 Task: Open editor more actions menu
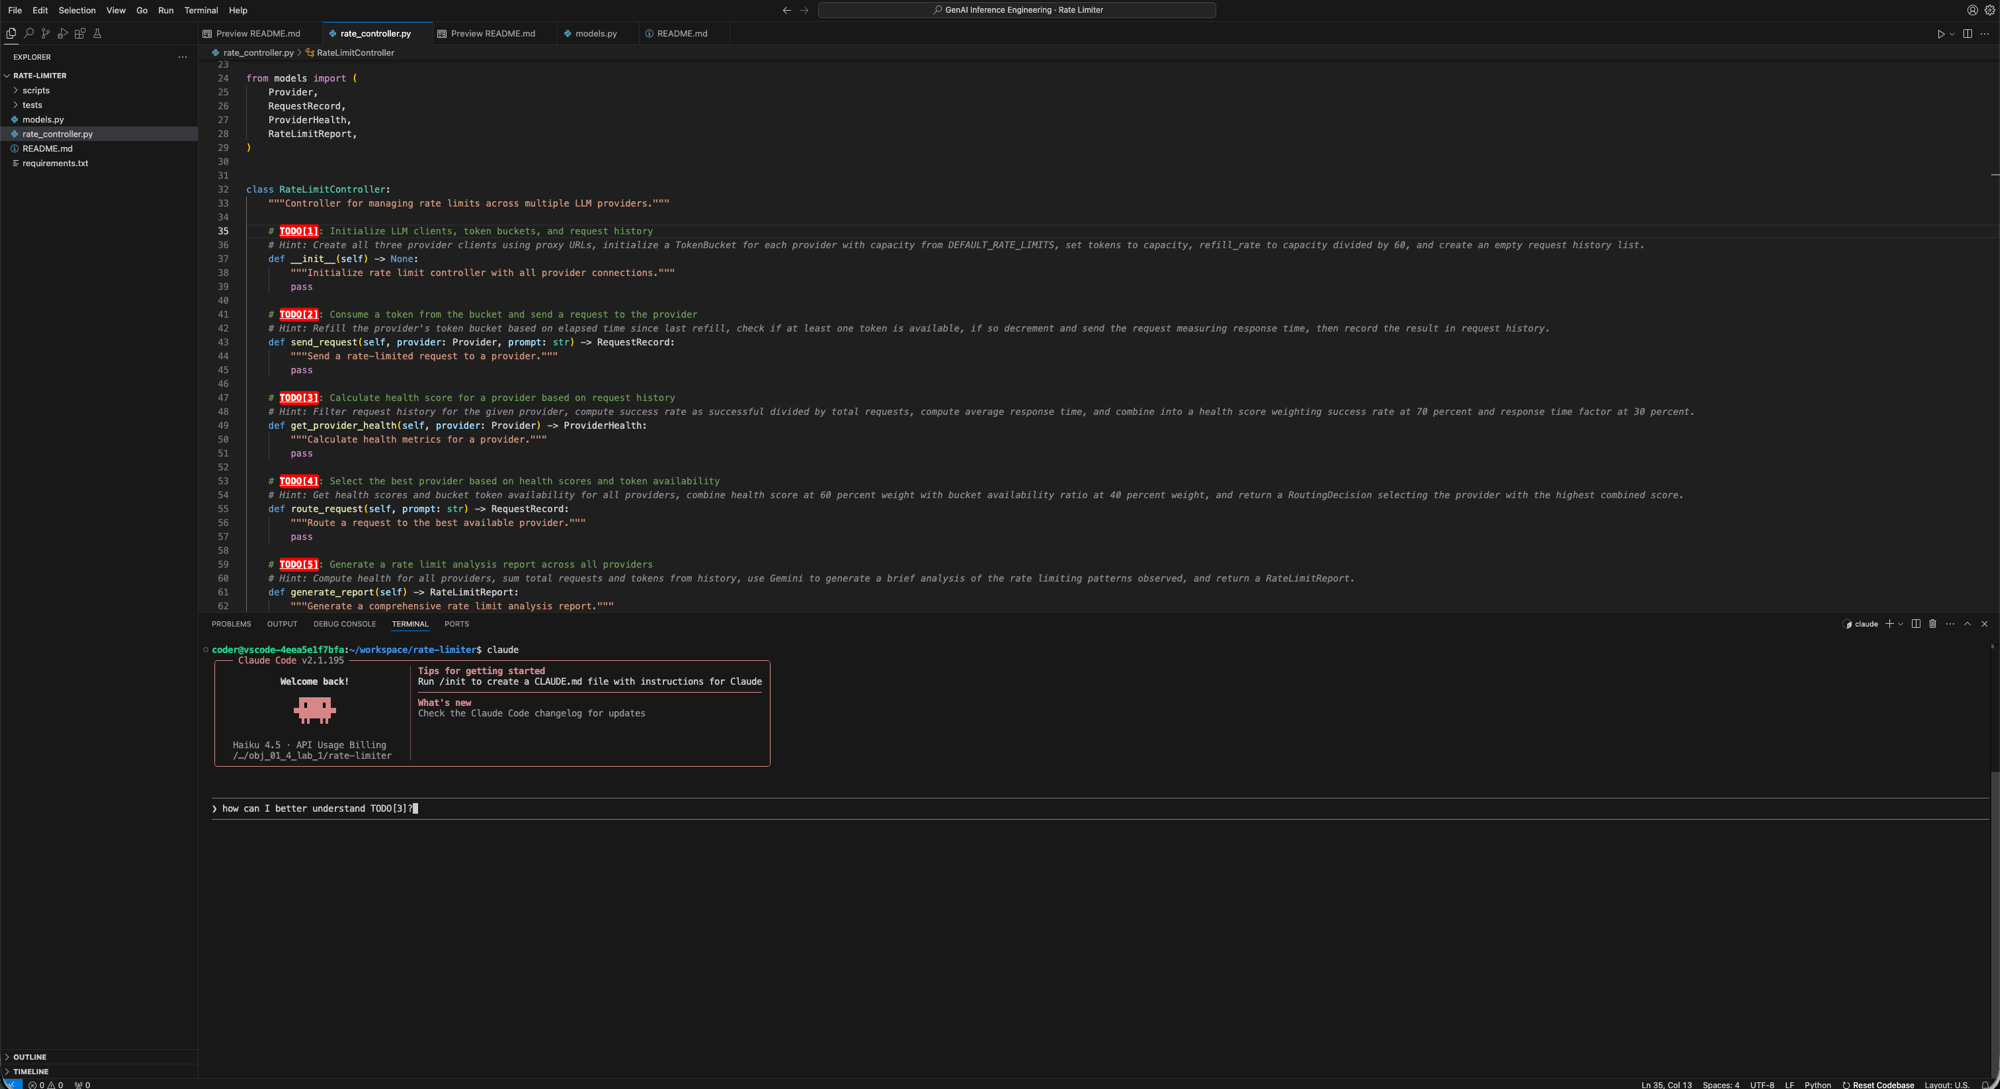point(1985,34)
